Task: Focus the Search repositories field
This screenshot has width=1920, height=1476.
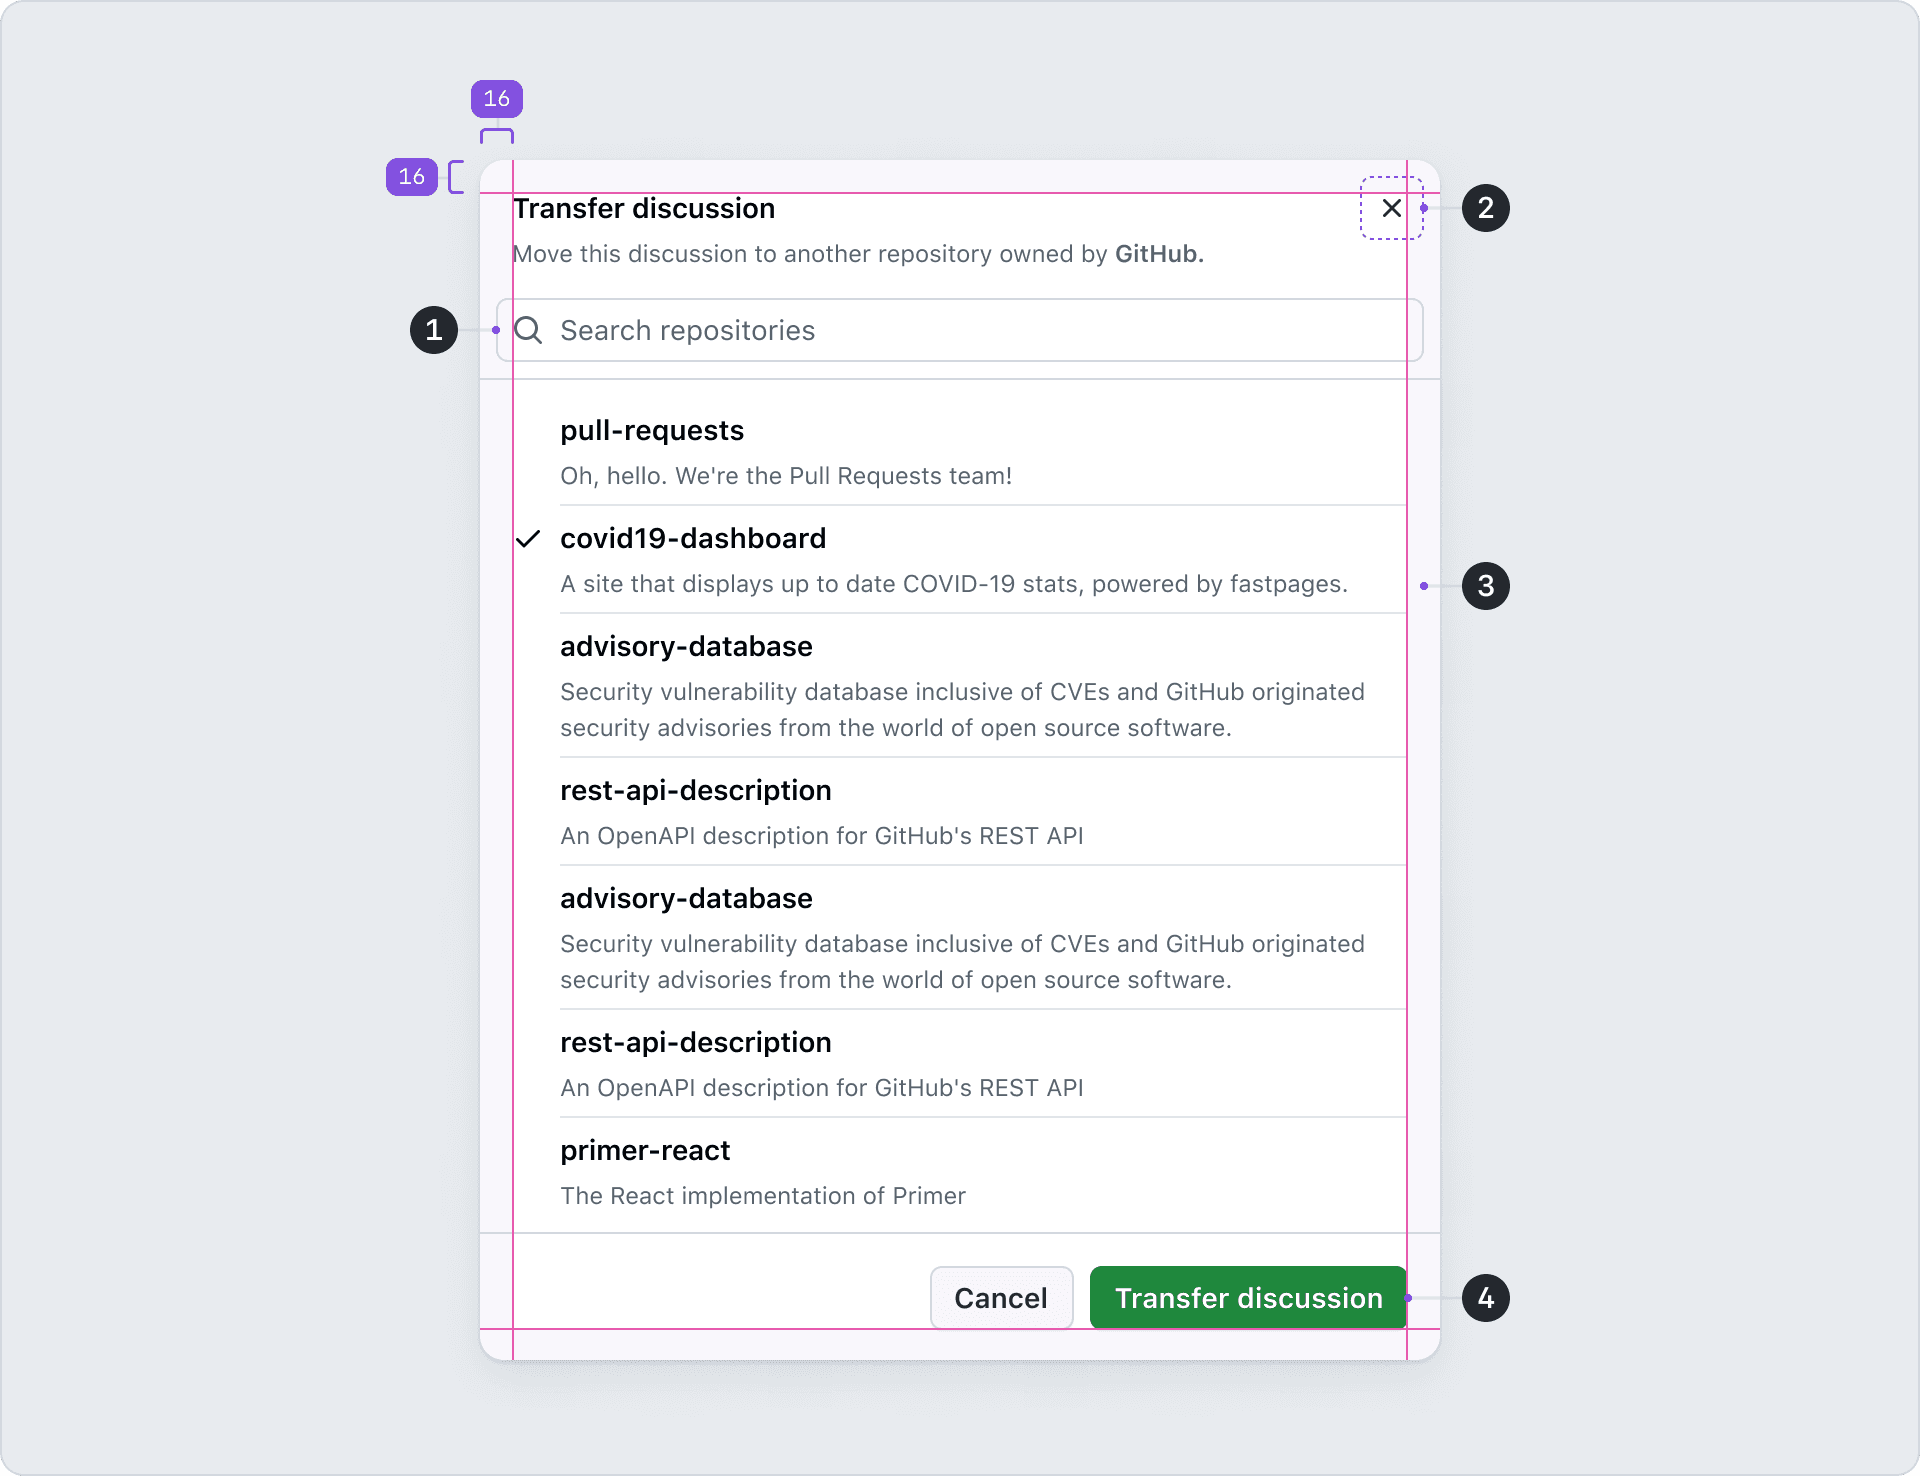Action: click(960, 330)
